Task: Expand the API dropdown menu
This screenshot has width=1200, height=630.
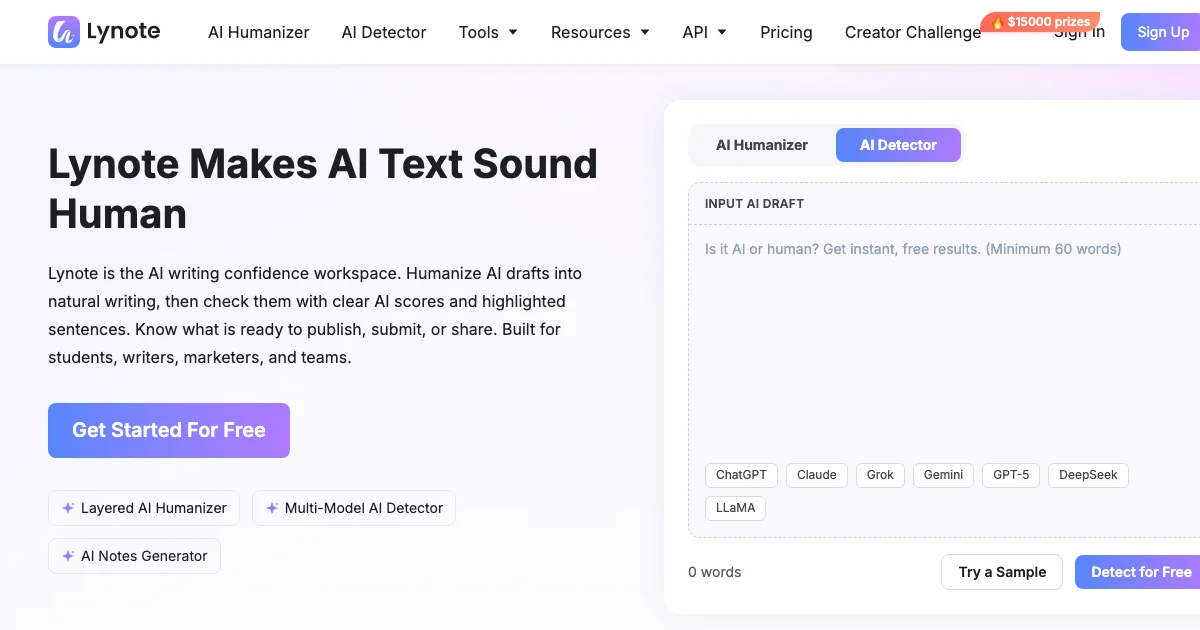Action: click(x=704, y=32)
